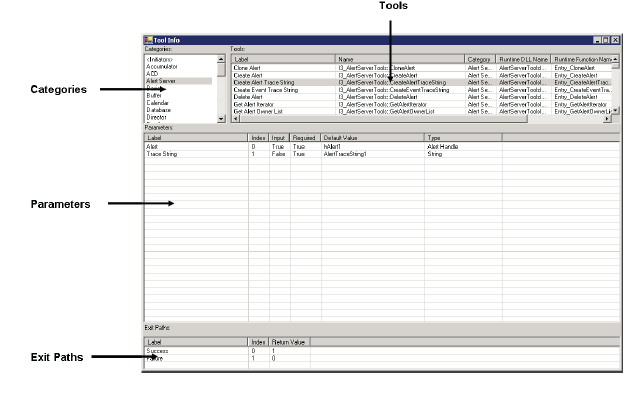The image size is (637, 393).
Task: Choose the Database category
Action: pos(159,110)
